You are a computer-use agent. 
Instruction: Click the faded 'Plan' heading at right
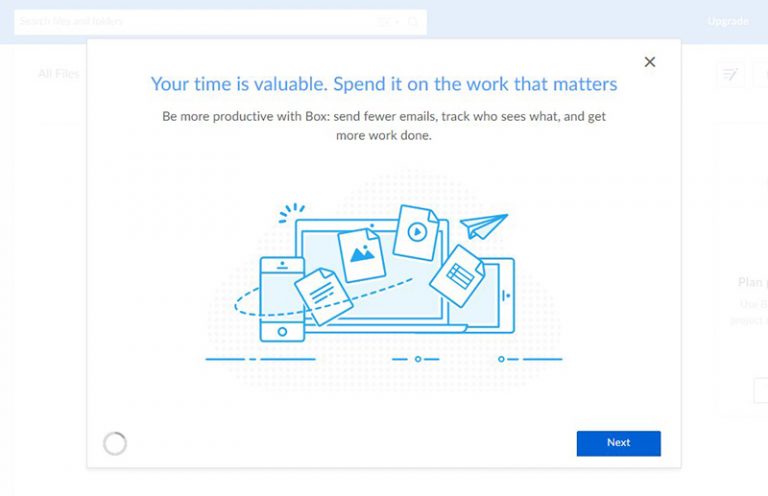pos(751,282)
